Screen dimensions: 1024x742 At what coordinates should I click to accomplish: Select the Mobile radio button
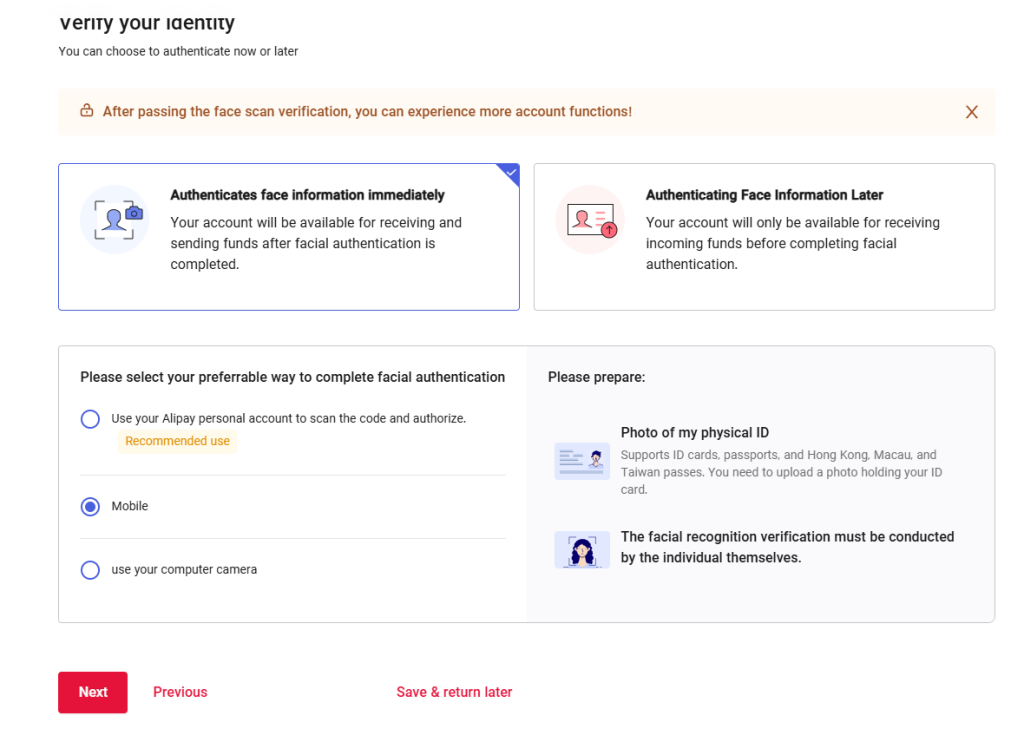90,507
